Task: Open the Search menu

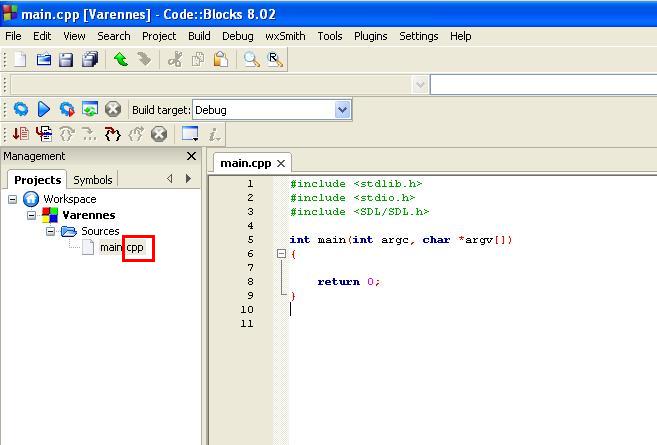Action: (x=114, y=36)
